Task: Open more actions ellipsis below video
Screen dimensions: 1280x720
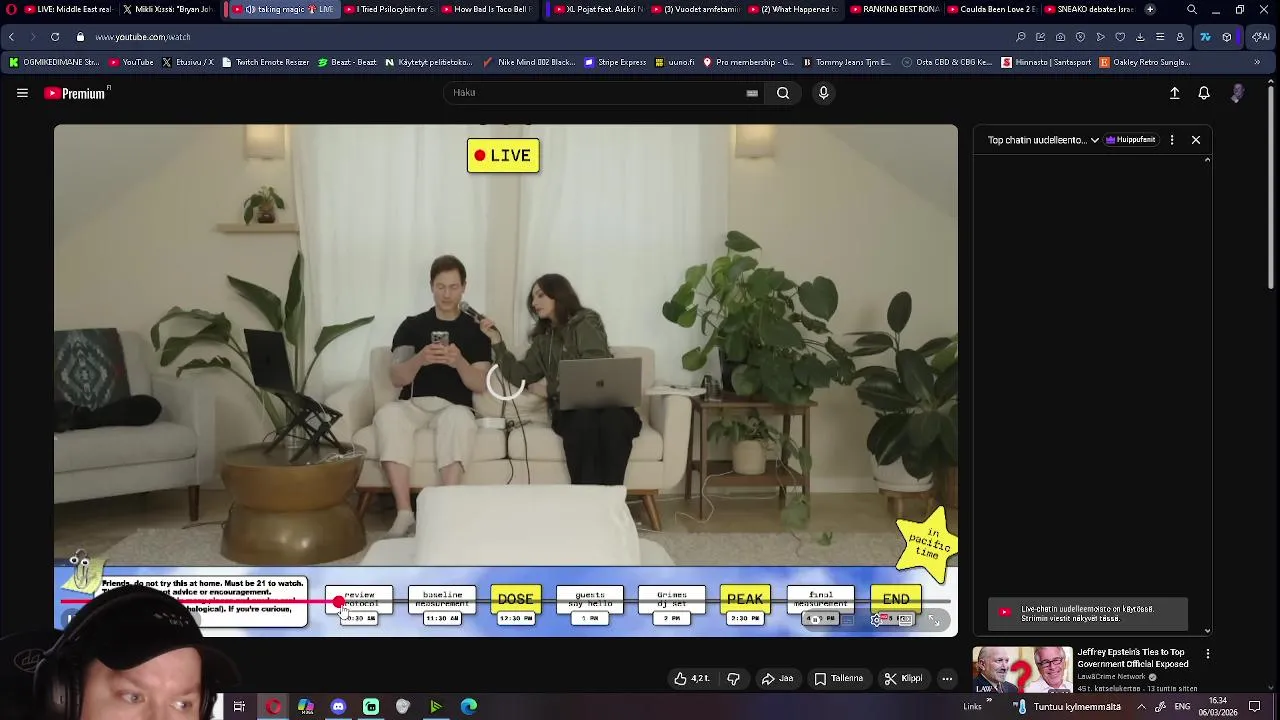Action: click(947, 678)
